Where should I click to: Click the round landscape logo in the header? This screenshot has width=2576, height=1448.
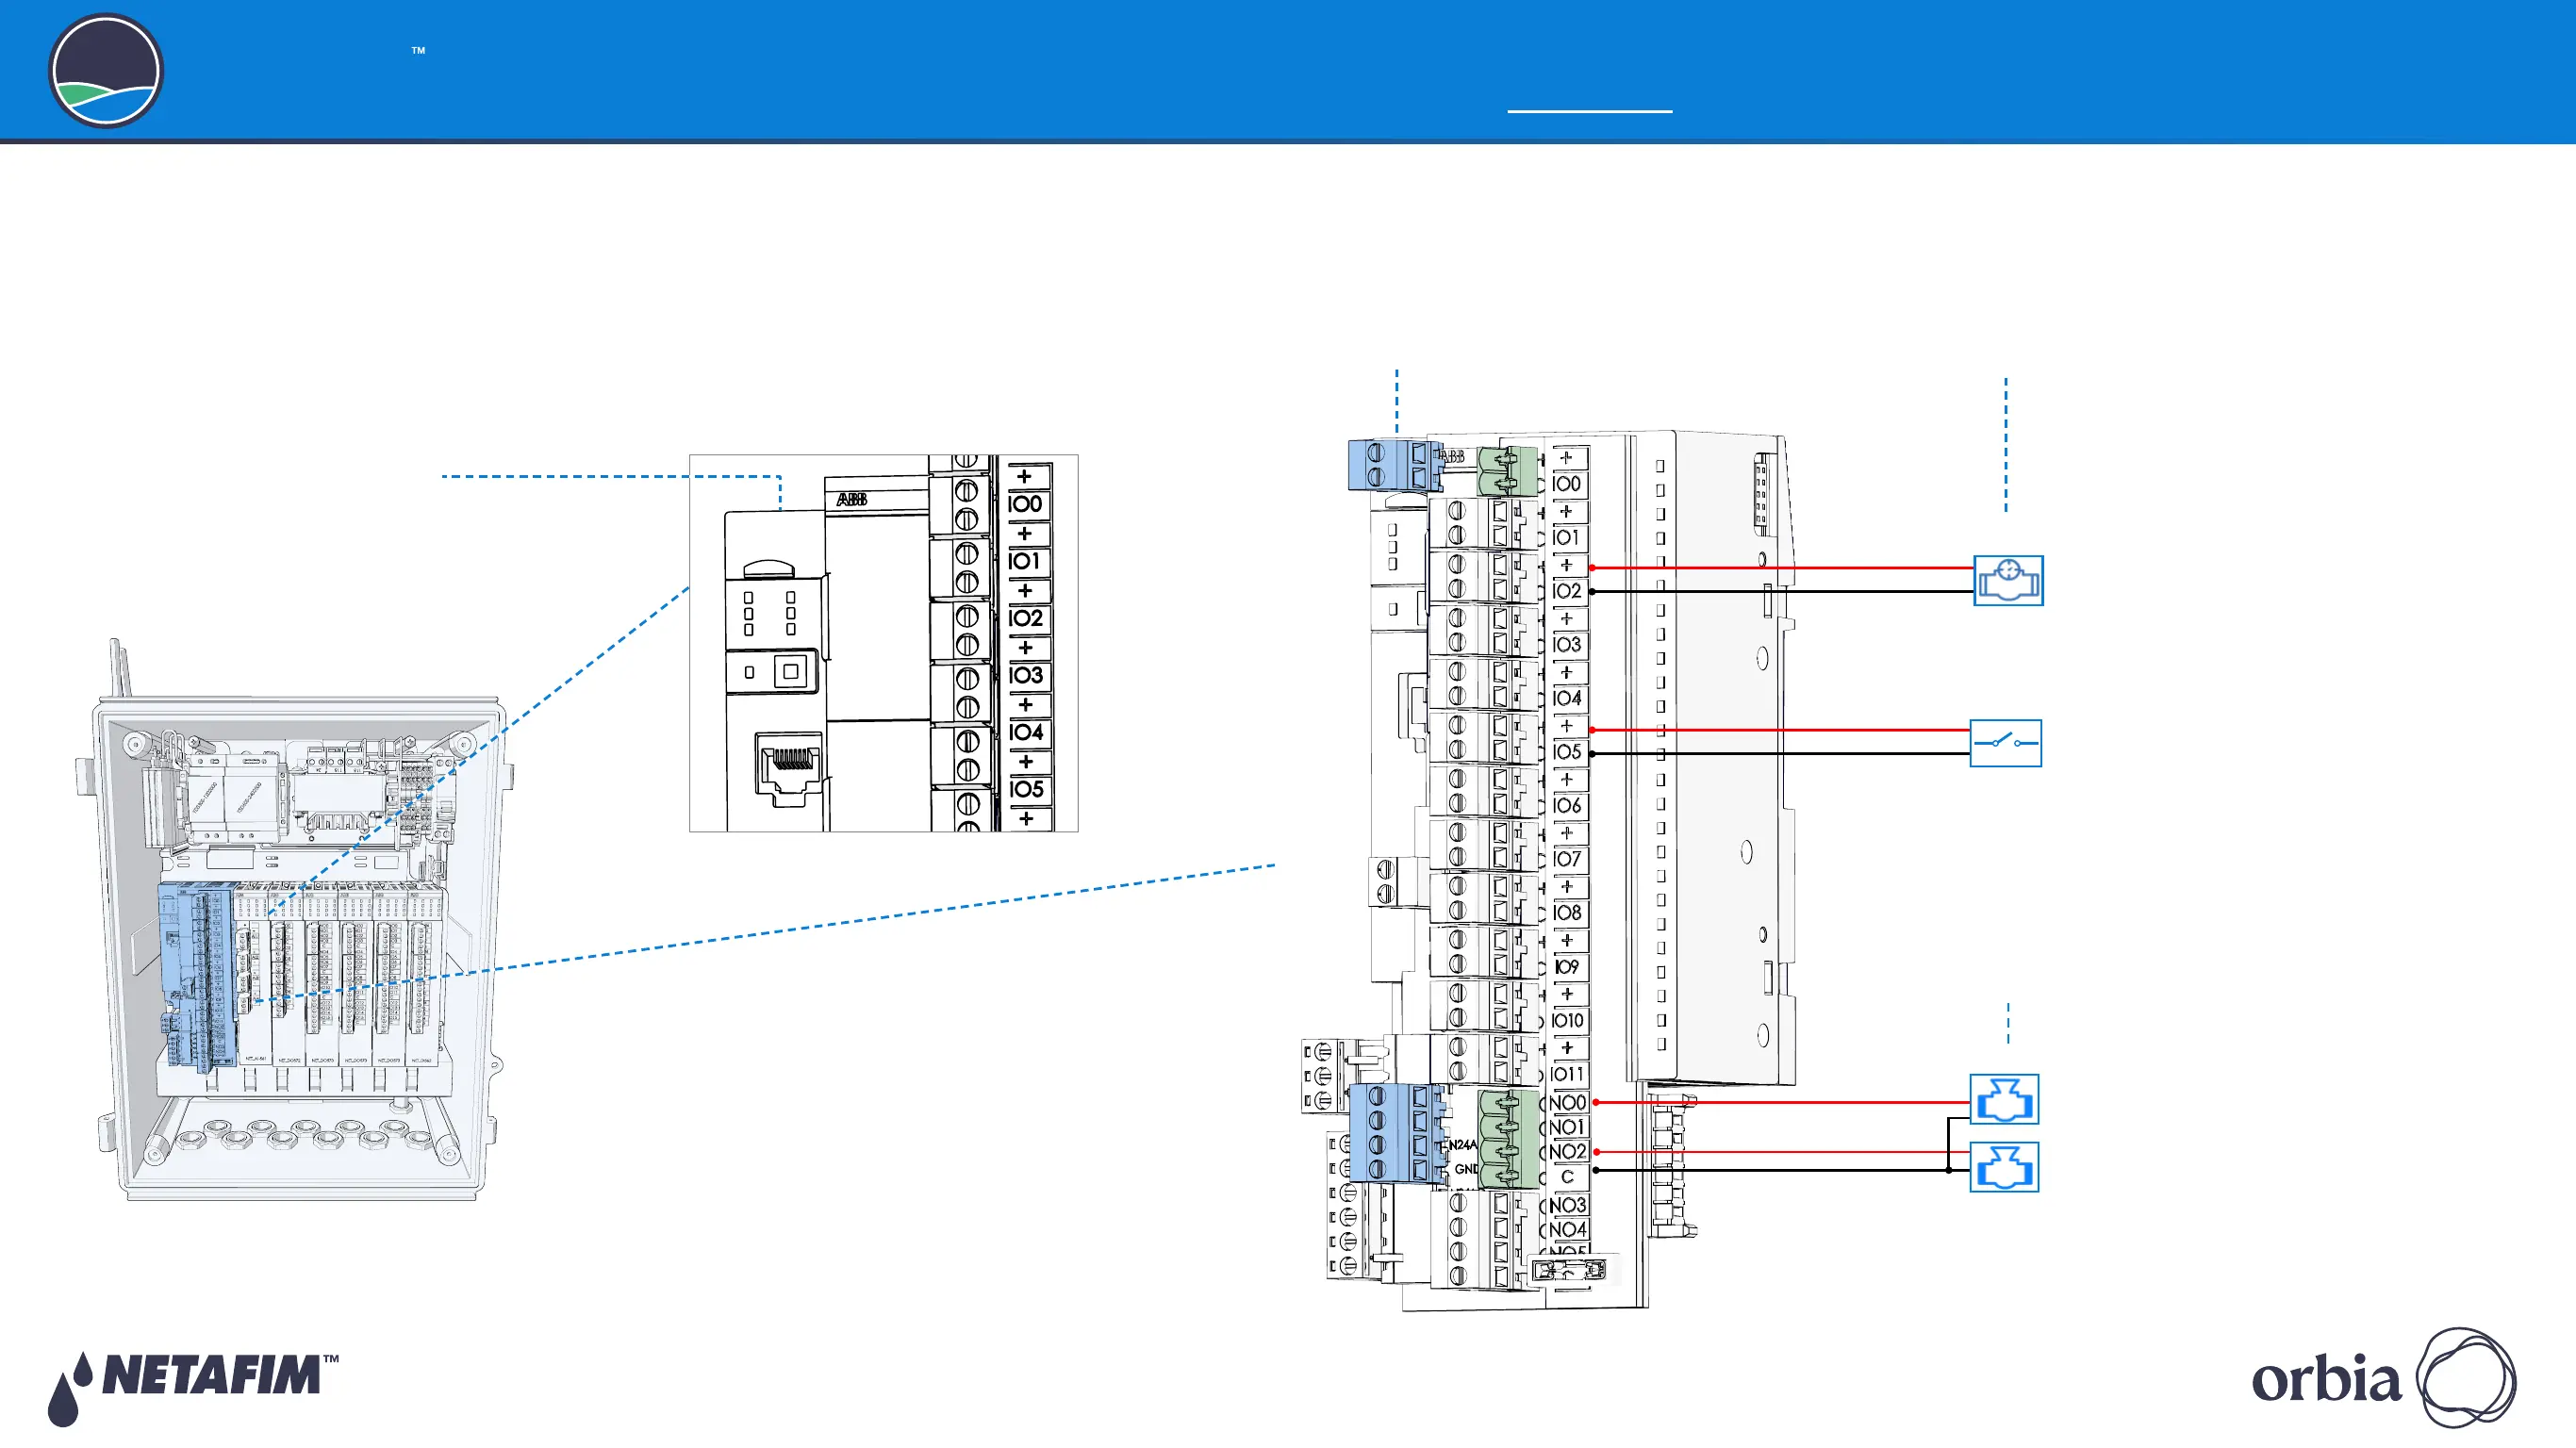(105, 71)
